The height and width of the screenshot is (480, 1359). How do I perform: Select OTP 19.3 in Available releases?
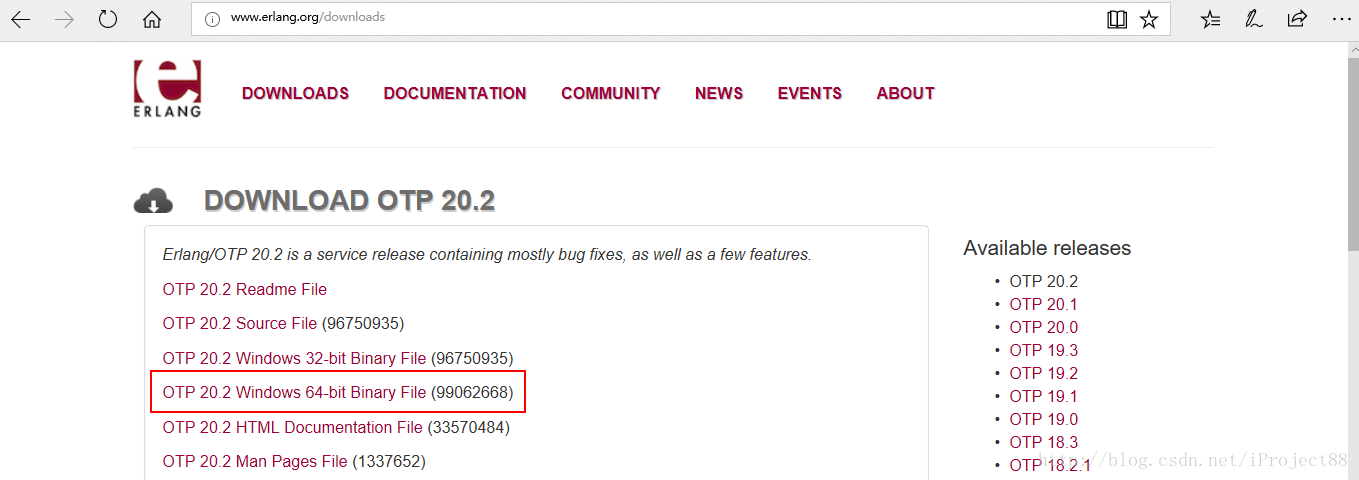coord(1044,350)
